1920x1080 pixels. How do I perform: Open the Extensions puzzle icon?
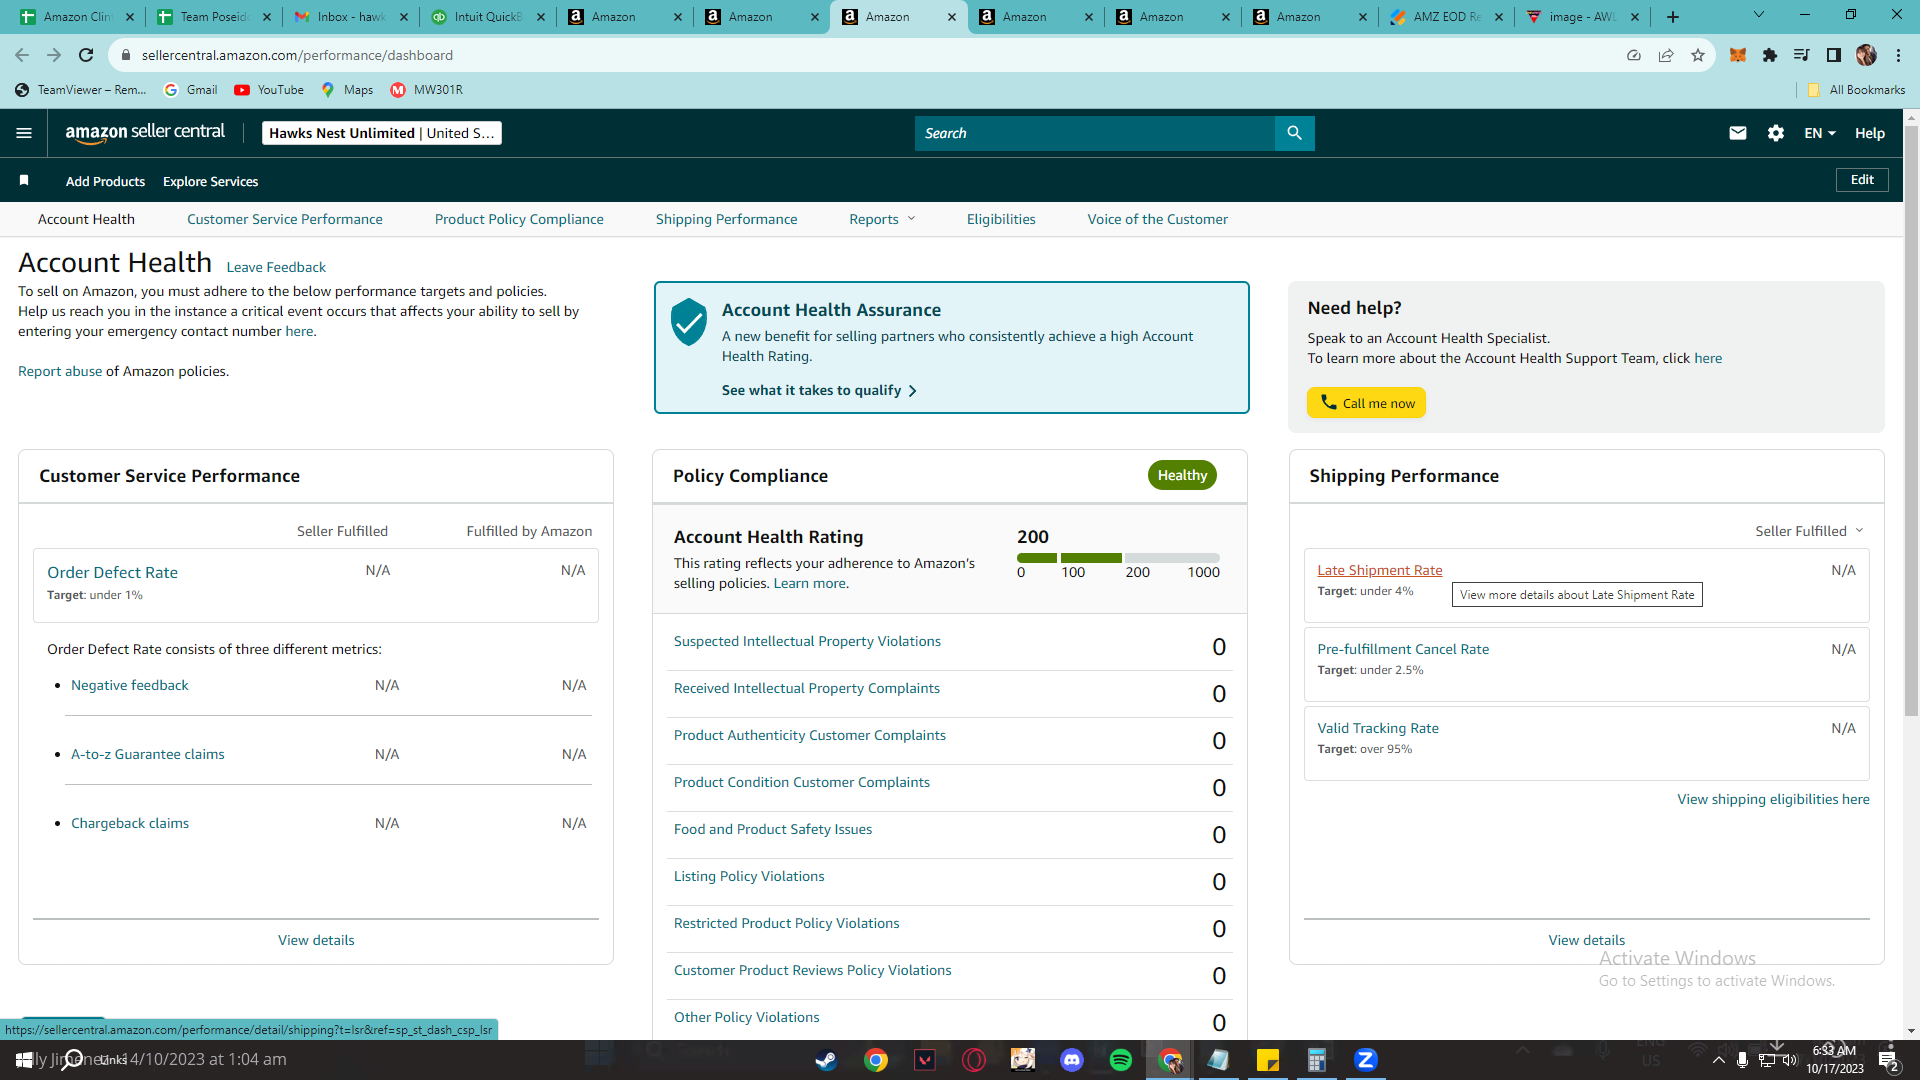(x=1770, y=55)
